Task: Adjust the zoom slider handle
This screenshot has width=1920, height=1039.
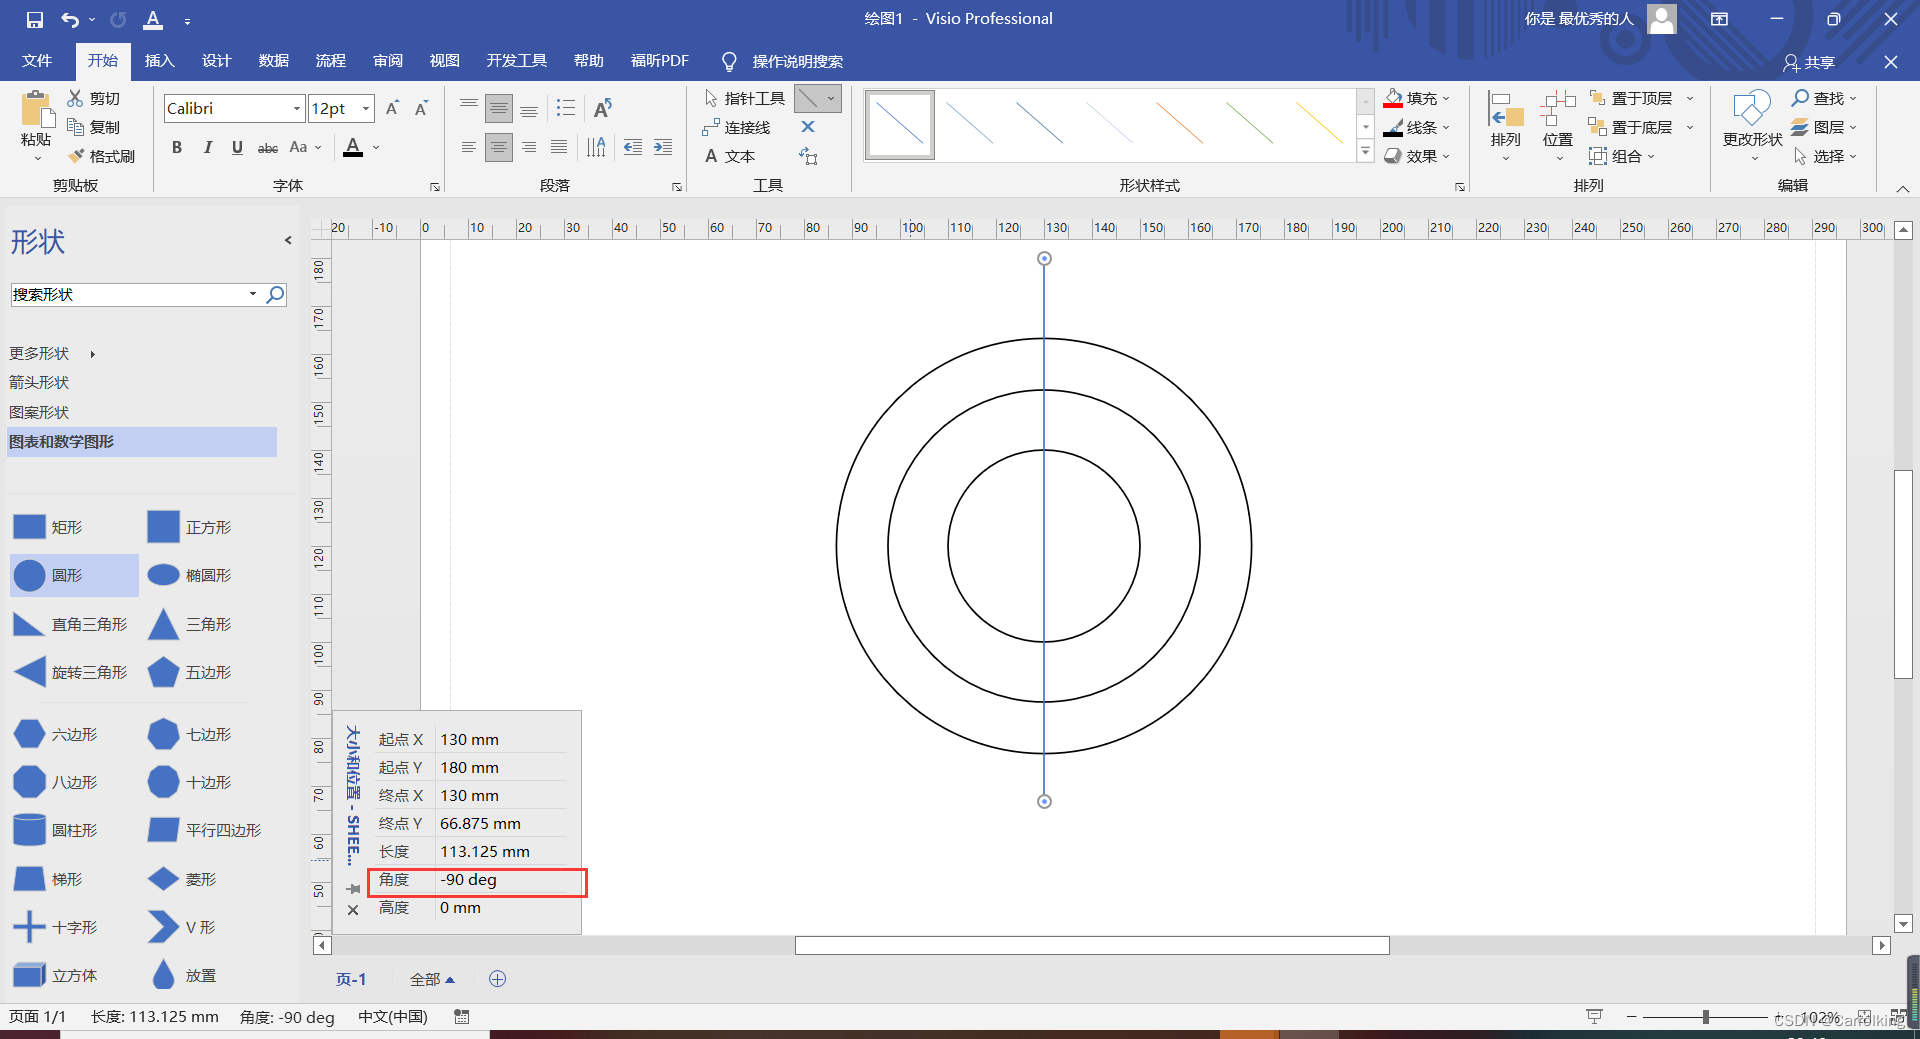Action: point(1705,1017)
